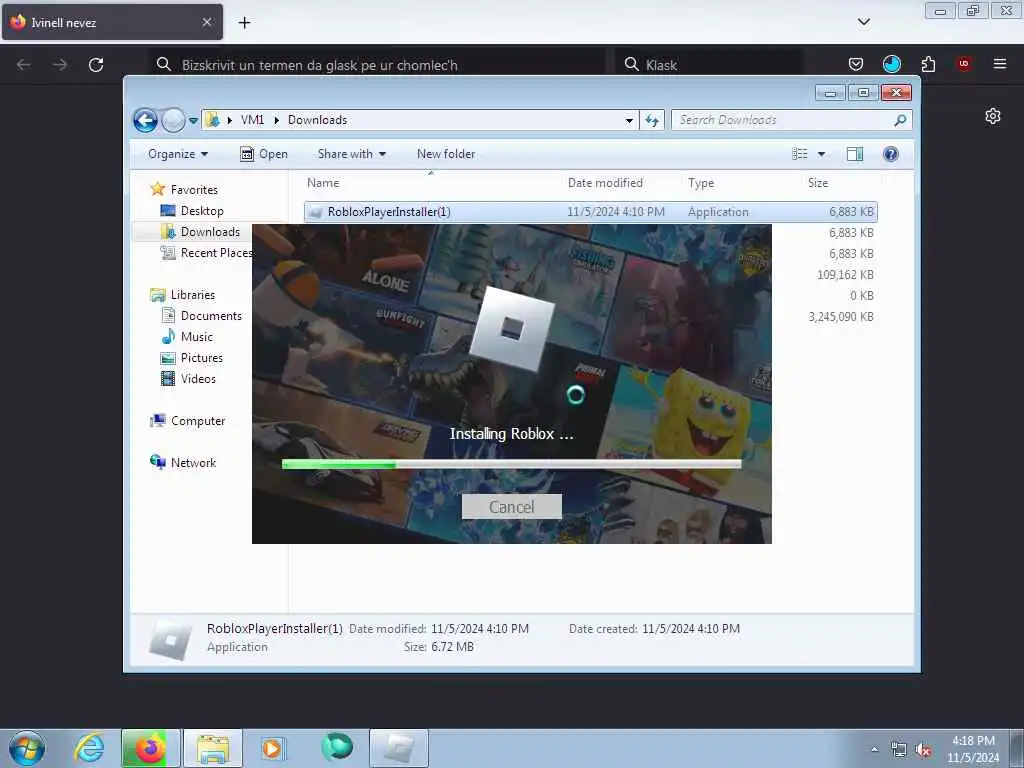1024x768 pixels.
Task: Open Firefox extensions puzzle icon
Action: [928, 64]
